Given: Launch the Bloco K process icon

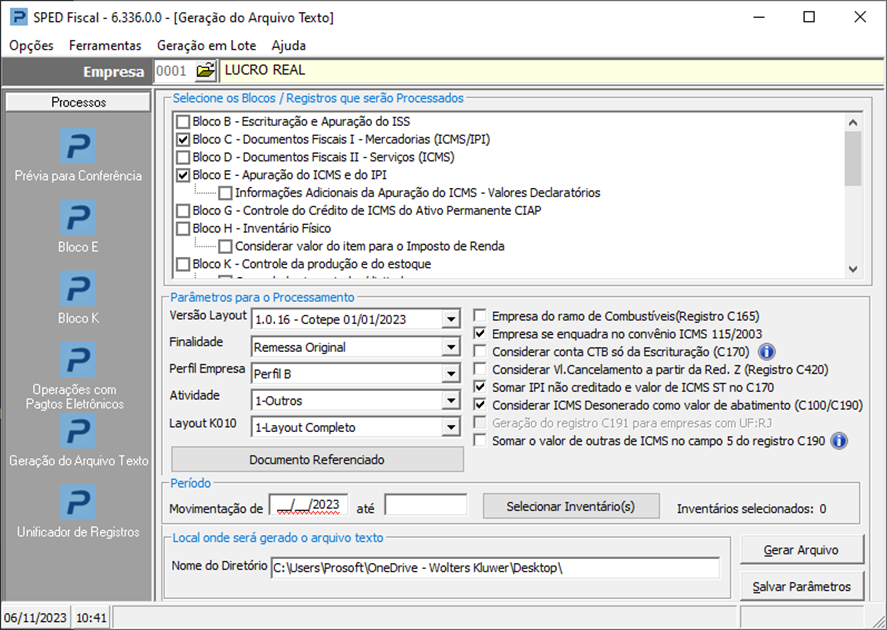Looking at the screenshot, I should [78, 288].
